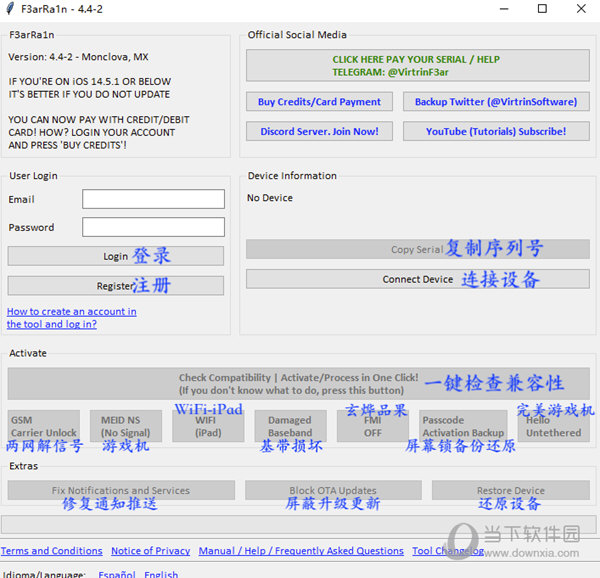This screenshot has width=600, height=578.
Task: Minimize the F3arRa1n window
Action: (x=504, y=9)
